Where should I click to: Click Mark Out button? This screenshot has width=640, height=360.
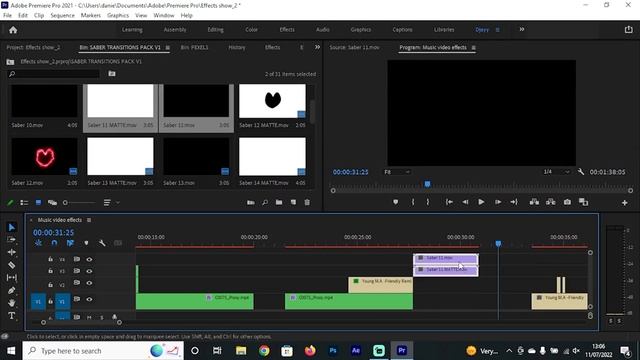[x=427, y=202]
